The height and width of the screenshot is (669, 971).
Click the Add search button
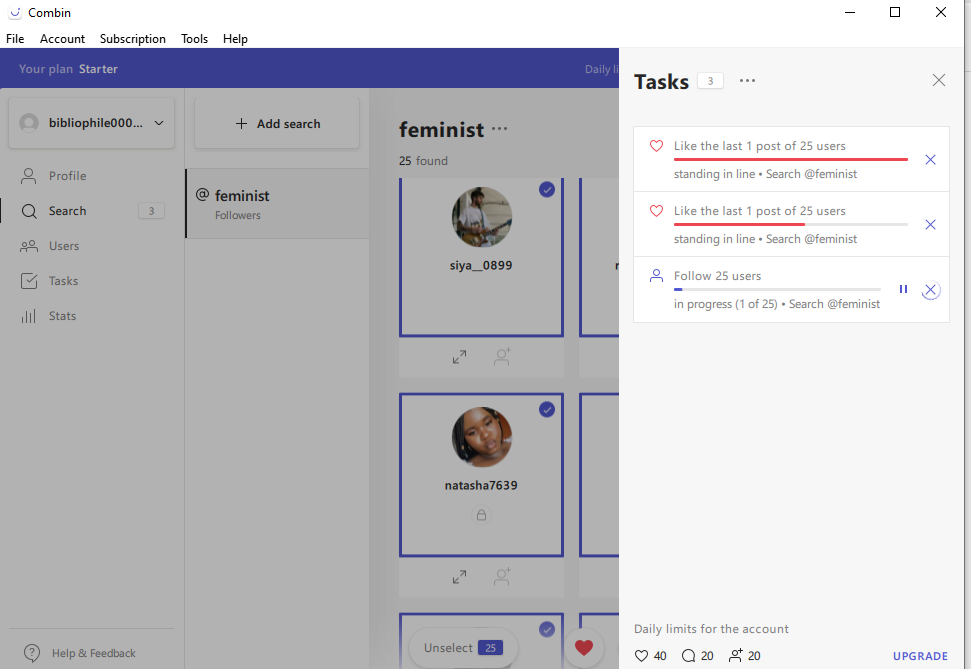(277, 123)
